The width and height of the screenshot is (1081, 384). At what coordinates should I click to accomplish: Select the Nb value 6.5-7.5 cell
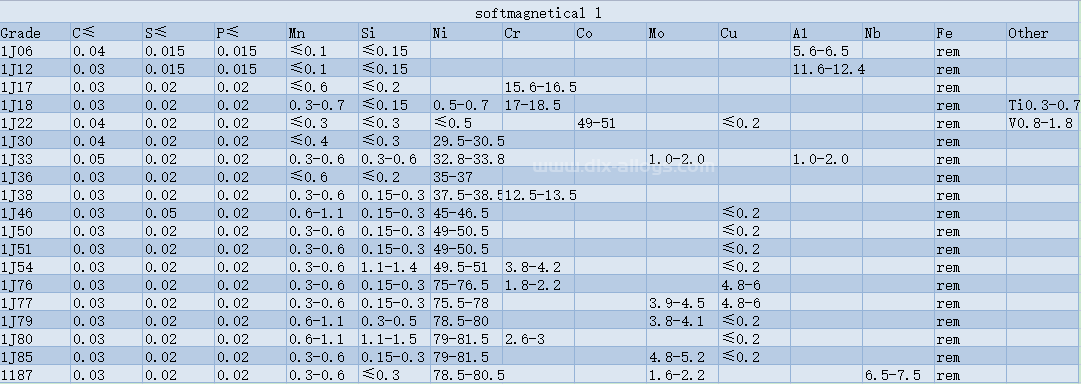tap(898, 375)
